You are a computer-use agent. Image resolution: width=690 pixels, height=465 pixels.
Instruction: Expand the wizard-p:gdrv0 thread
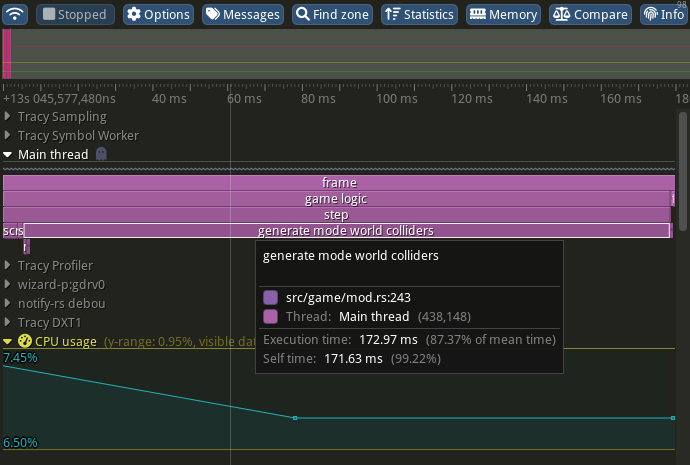(7, 284)
